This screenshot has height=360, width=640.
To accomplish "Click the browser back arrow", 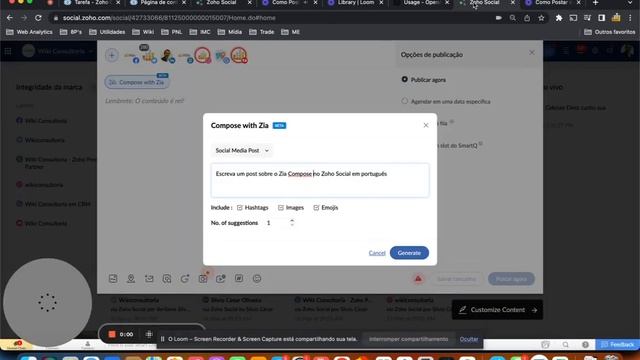I will 10,18.
